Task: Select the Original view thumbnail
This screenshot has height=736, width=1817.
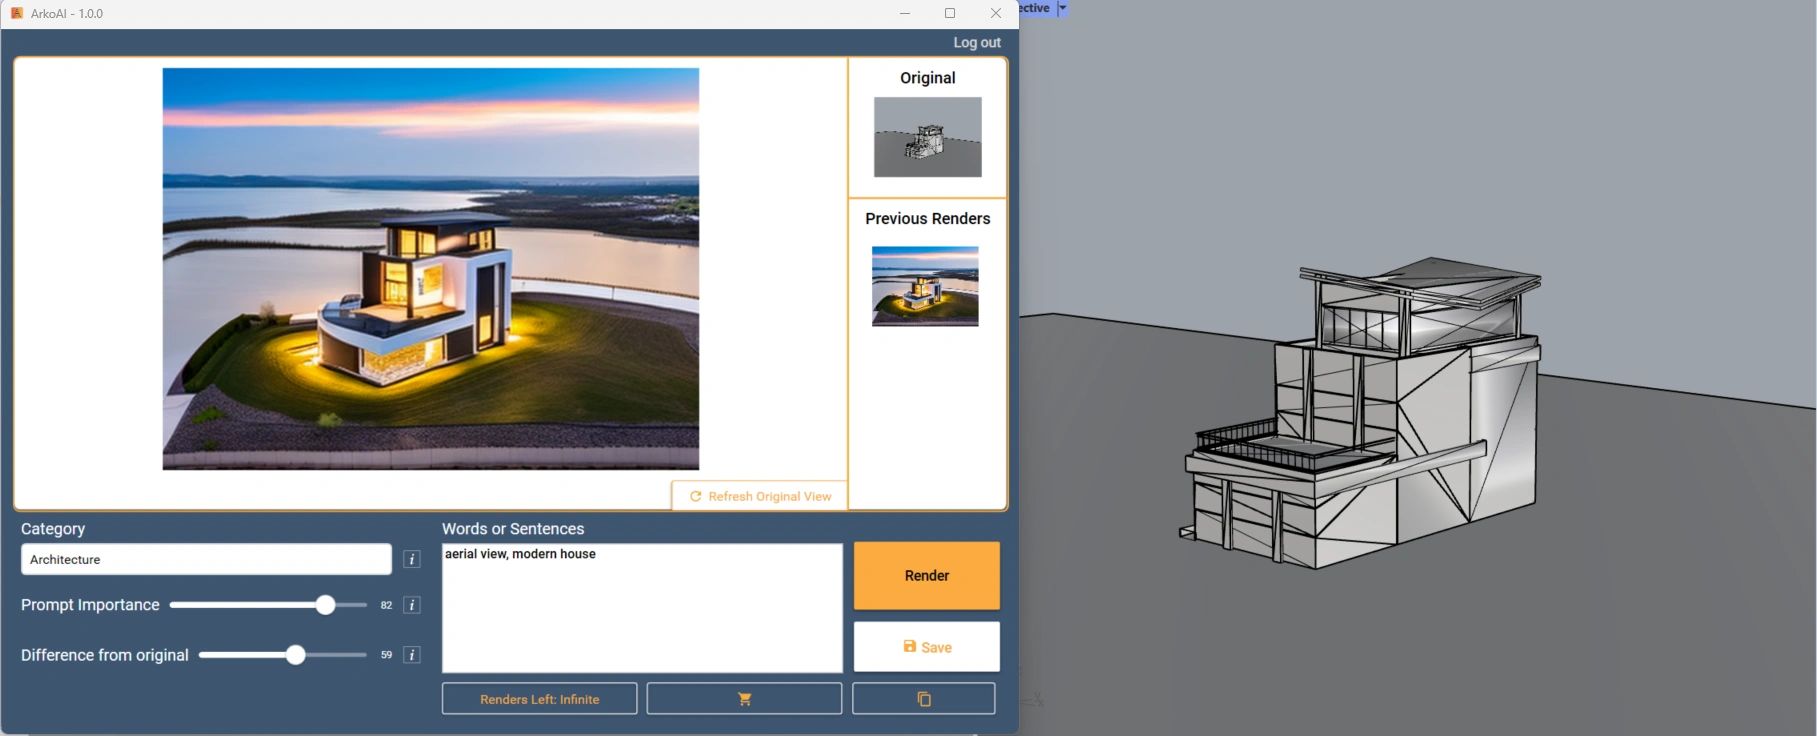Action: pos(927,137)
